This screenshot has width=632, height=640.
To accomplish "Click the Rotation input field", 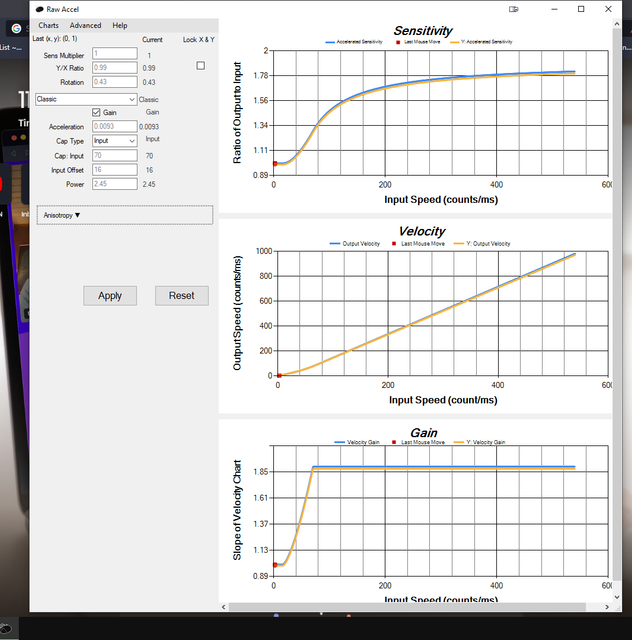I will tap(115, 82).
